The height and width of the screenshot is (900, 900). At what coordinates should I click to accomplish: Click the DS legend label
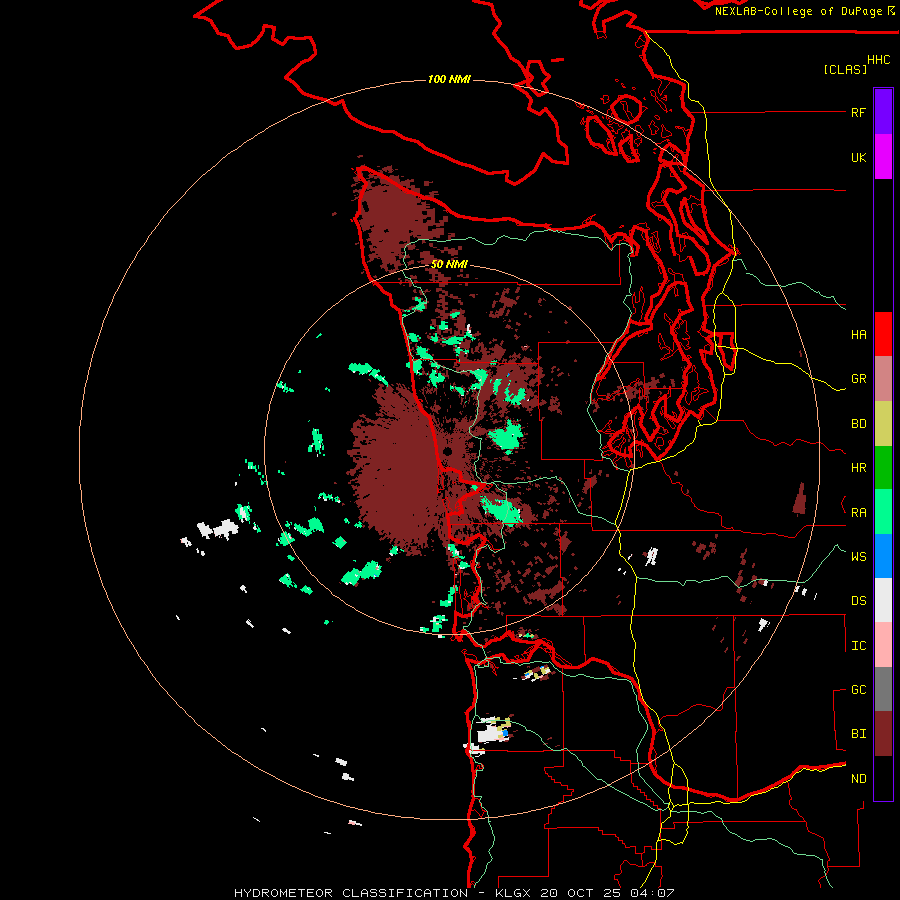point(858,601)
